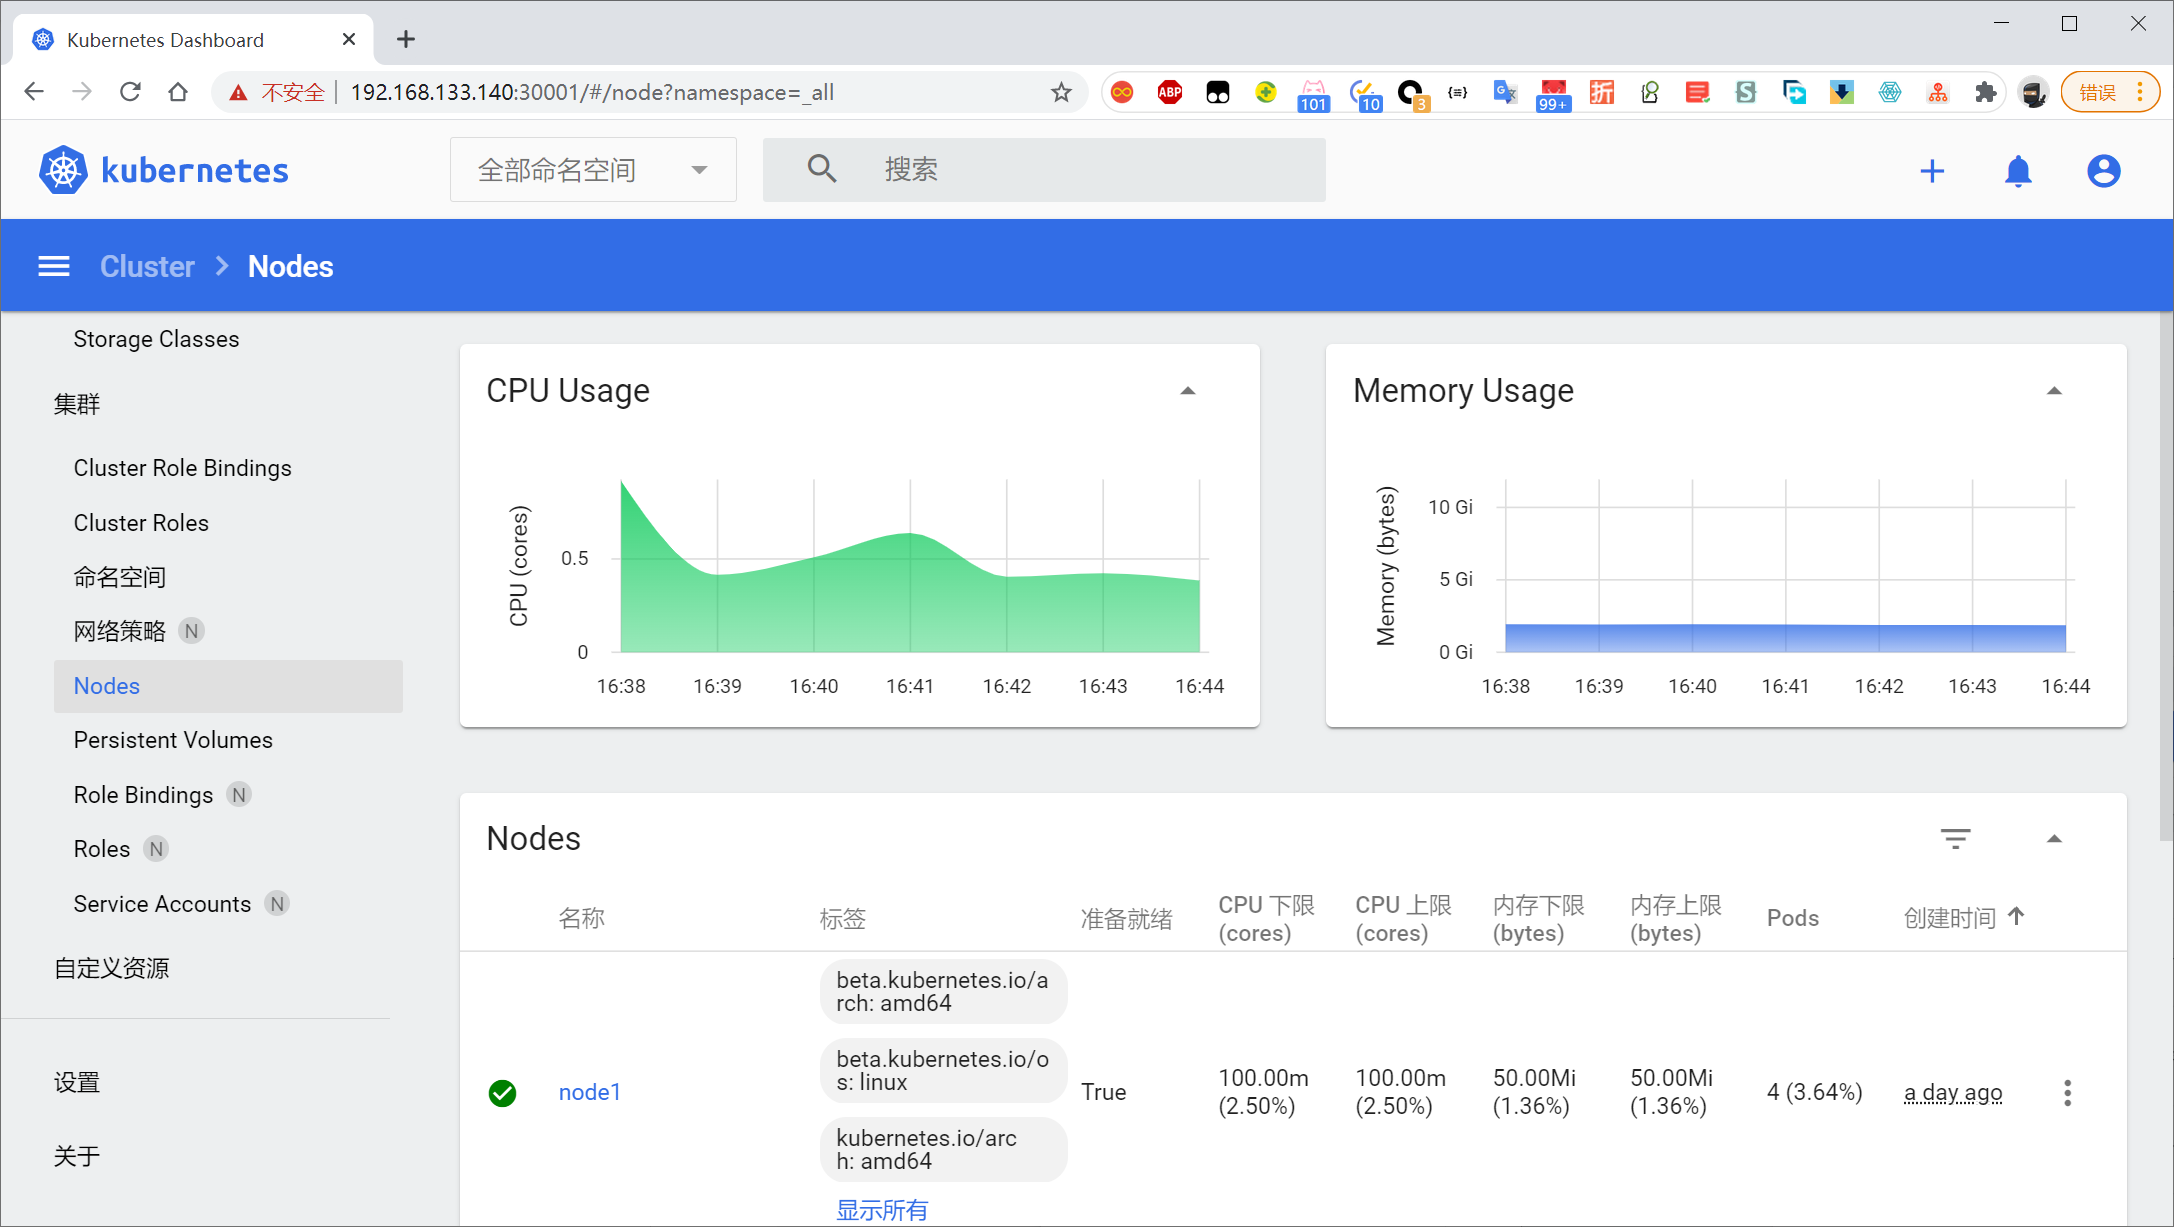Open the notifications bell
The width and height of the screenshot is (2174, 1227).
pyautogui.click(x=2018, y=171)
